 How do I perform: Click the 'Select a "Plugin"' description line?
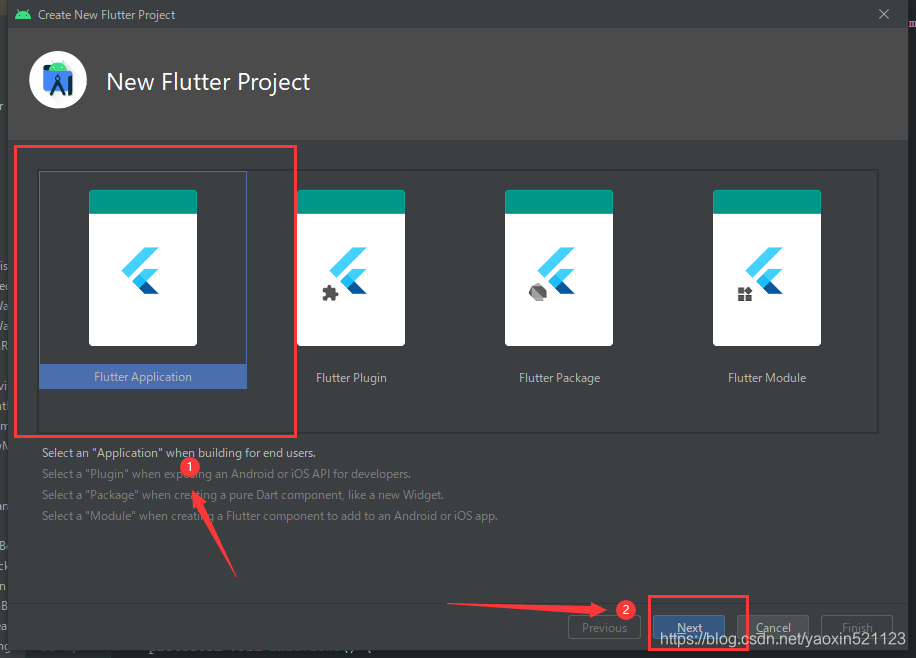pyautogui.click(x=226, y=474)
